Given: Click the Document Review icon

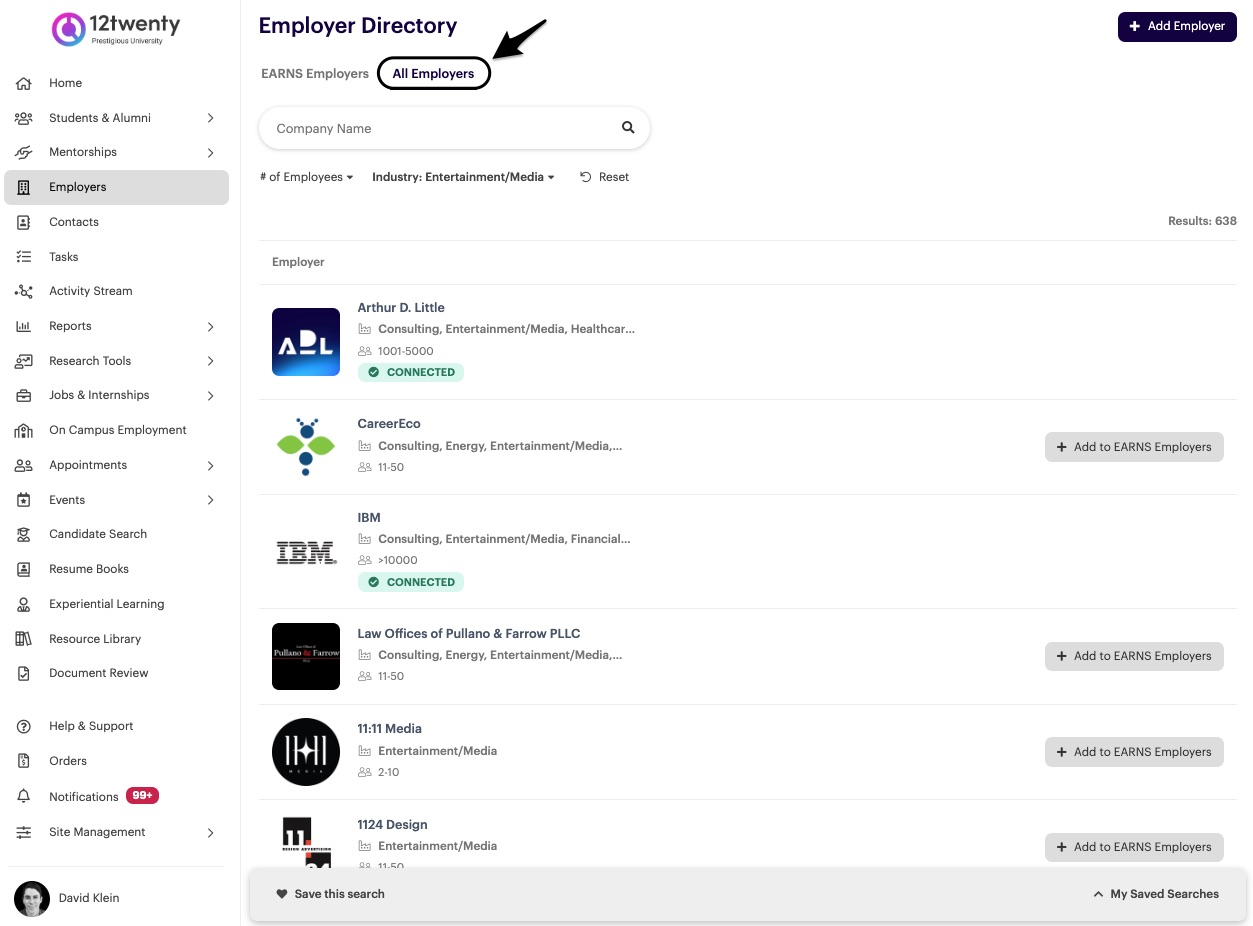Looking at the screenshot, I should pos(24,674).
